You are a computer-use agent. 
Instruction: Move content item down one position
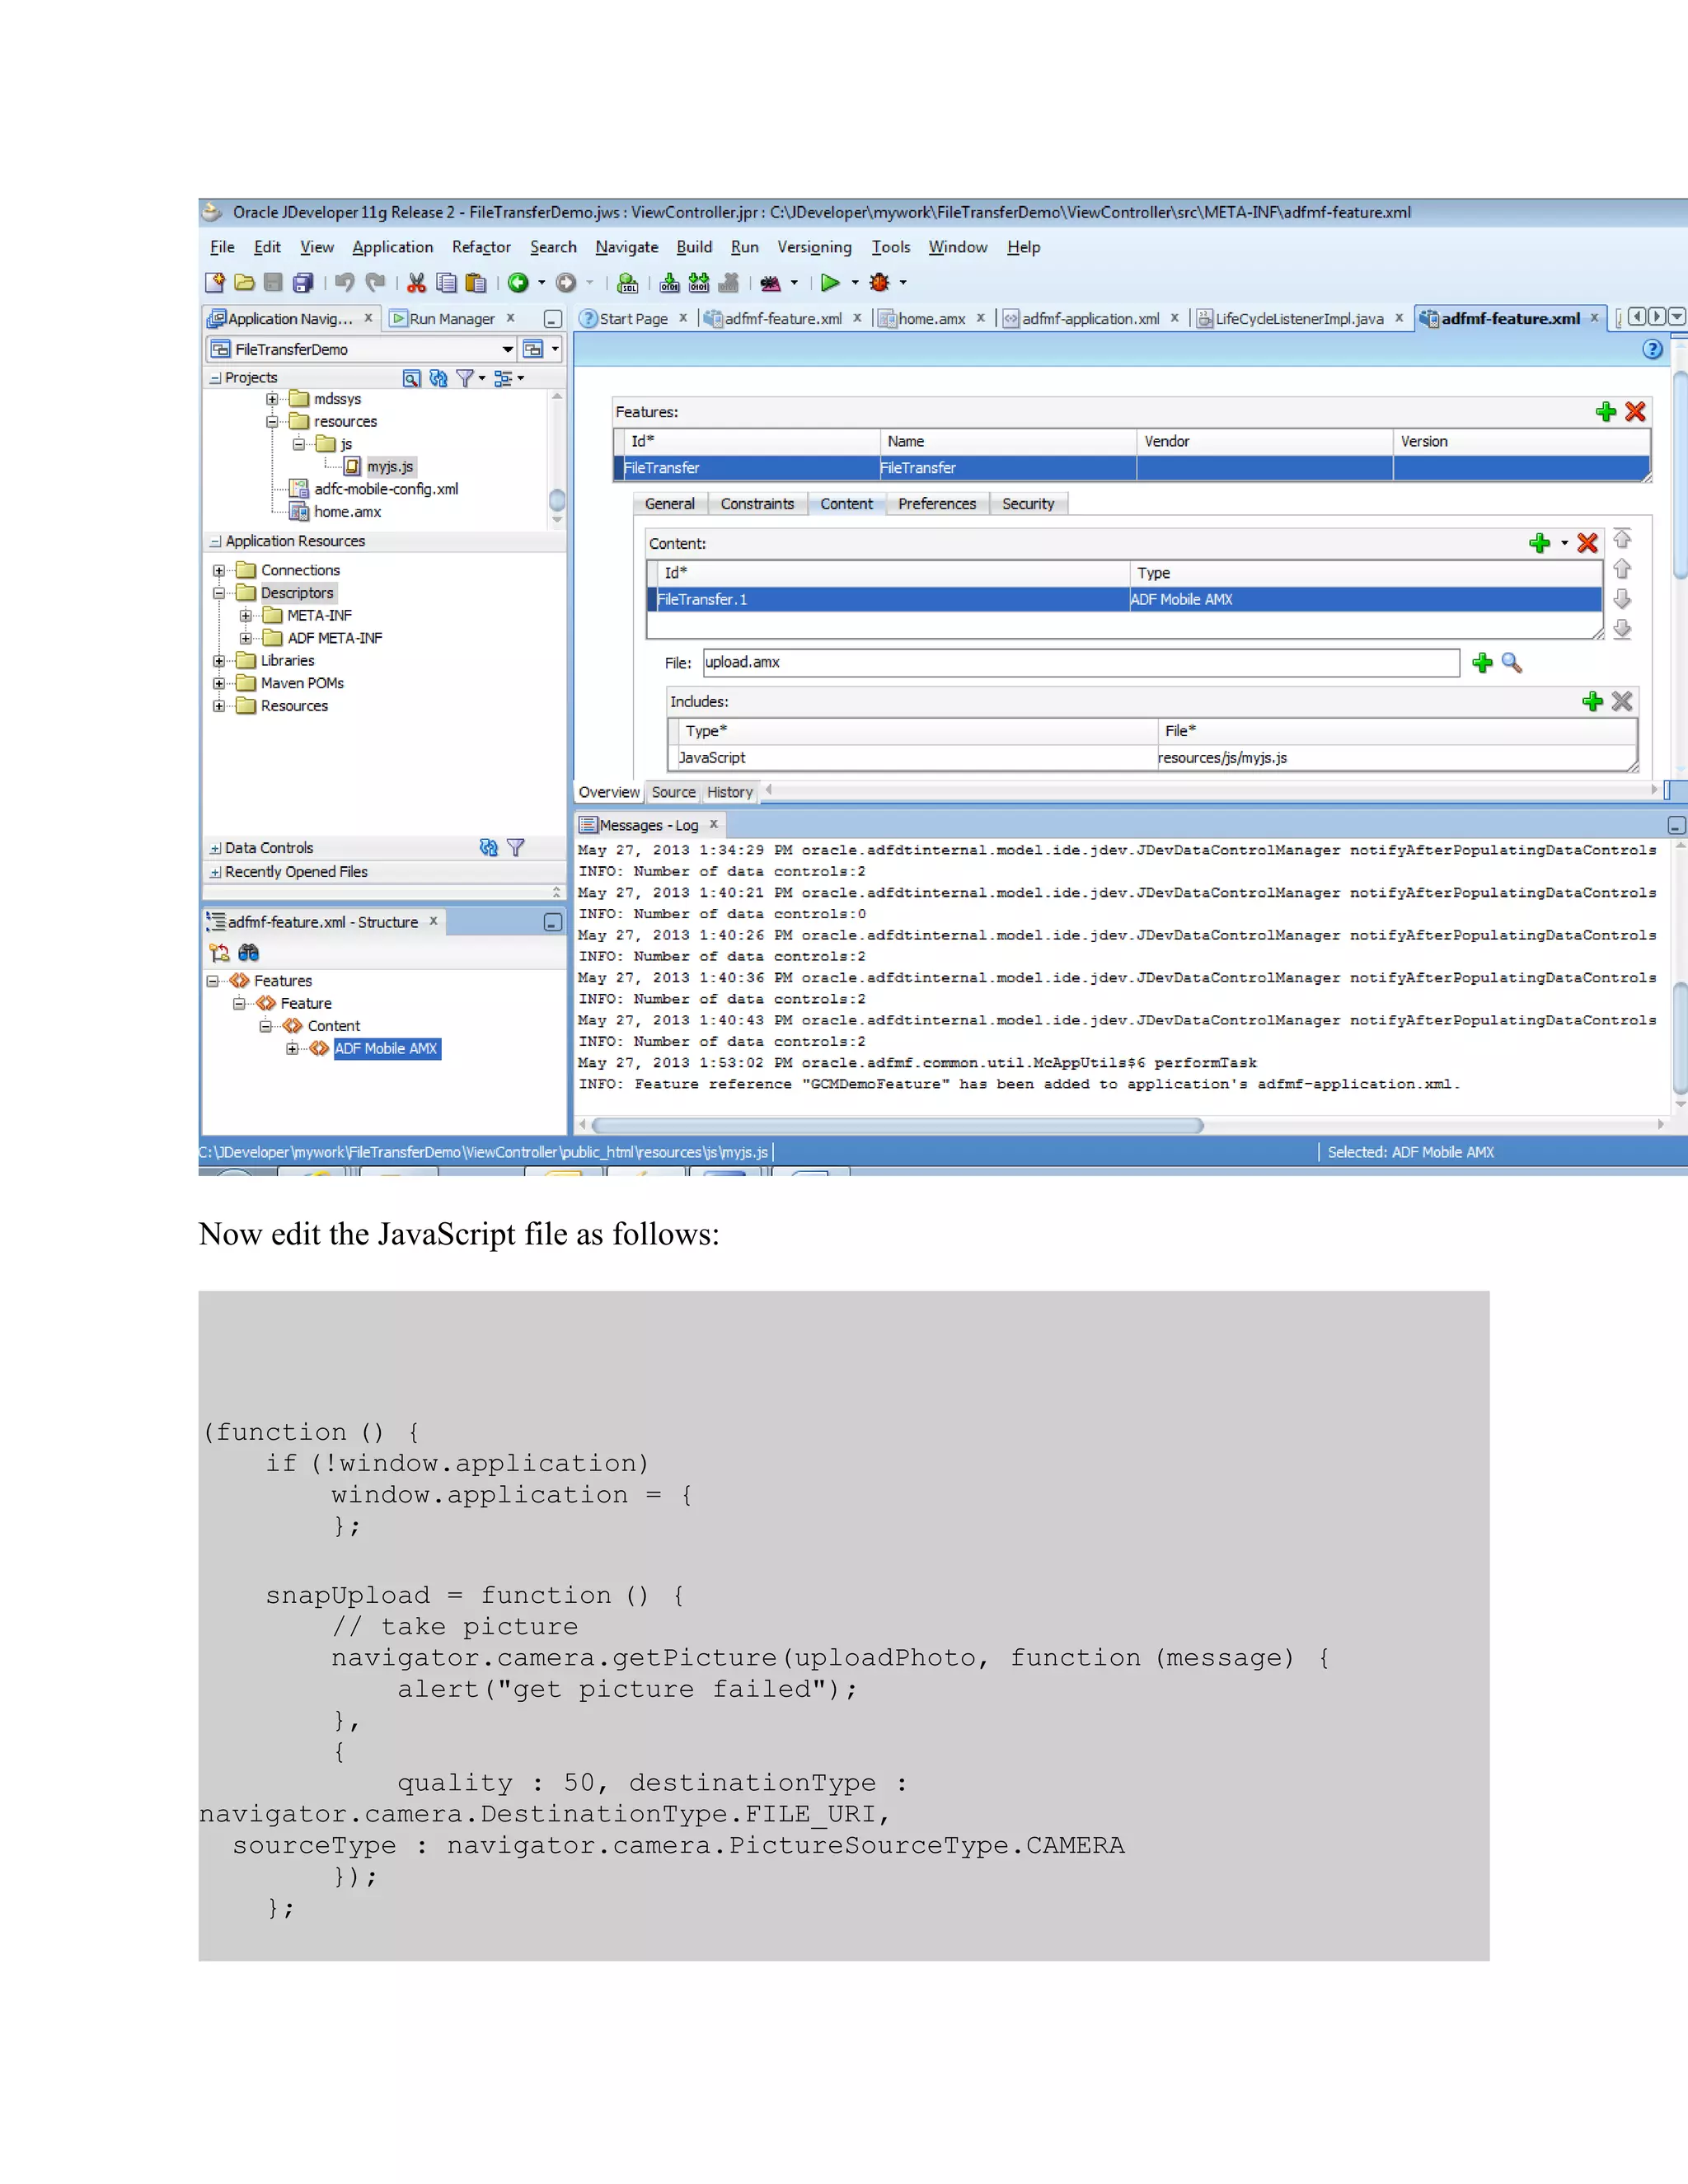[1622, 599]
